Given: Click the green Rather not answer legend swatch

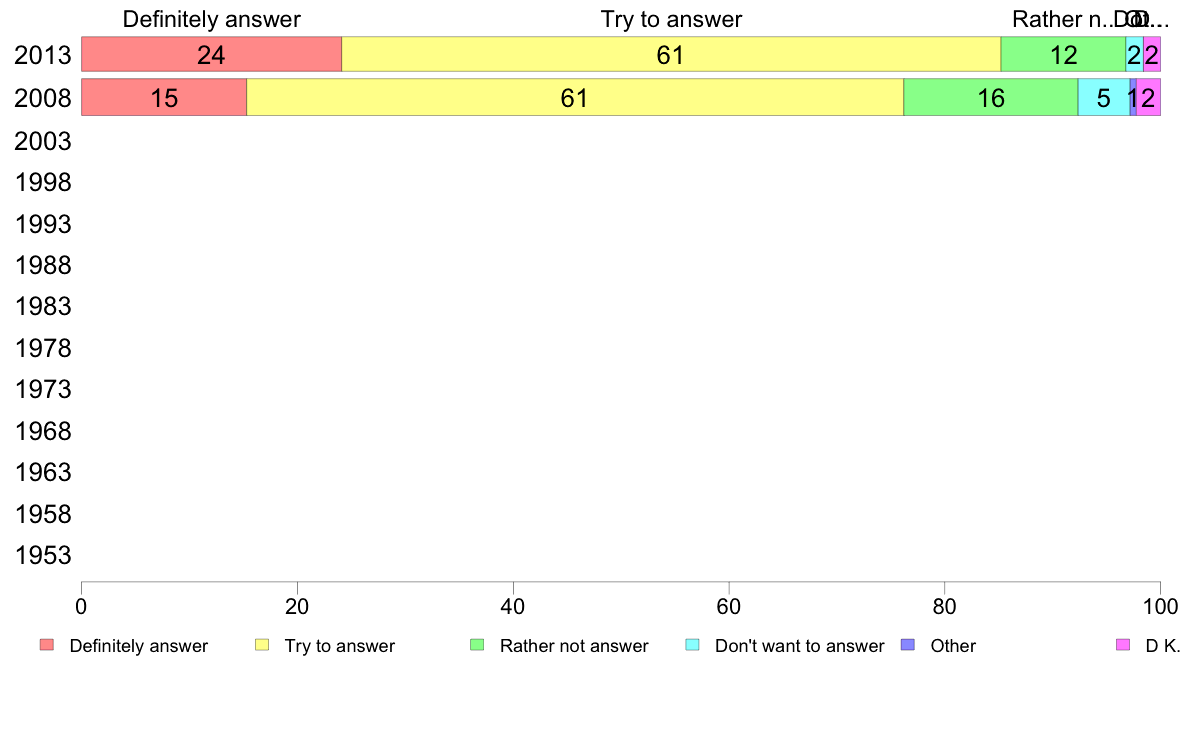Looking at the screenshot, I should tap(477, 645).
